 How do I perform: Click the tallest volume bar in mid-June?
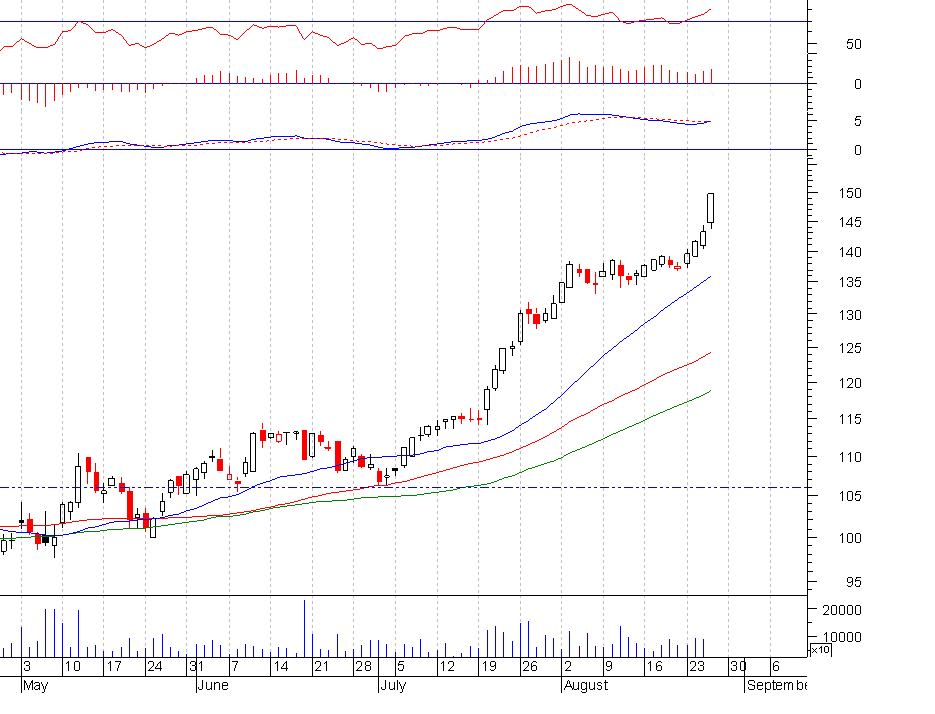click(x=305, y=629)
